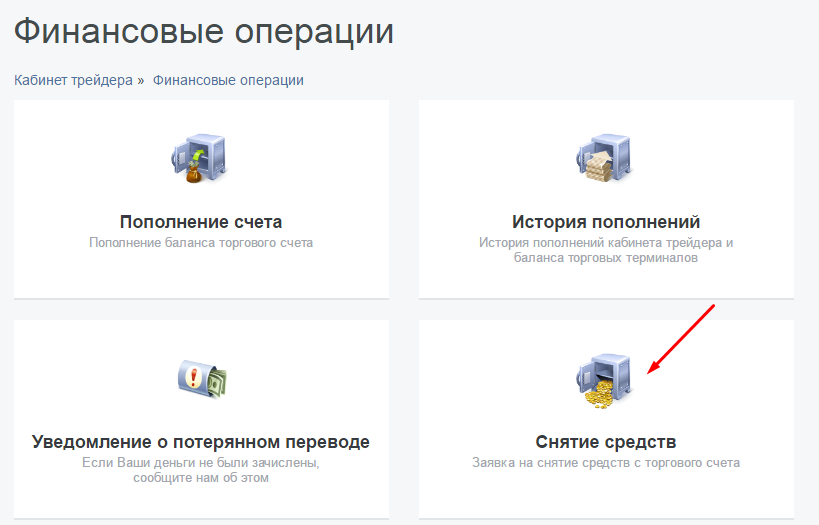Click Финансовые операции breadcrumb item
This screenshot has height=525, width=819.
pyautogui.click(x=228, y=80)
